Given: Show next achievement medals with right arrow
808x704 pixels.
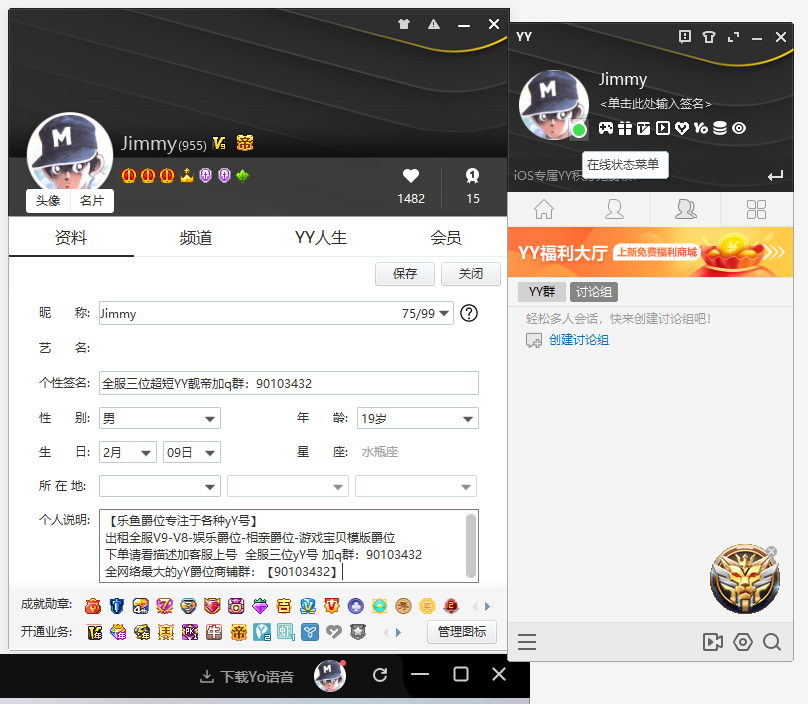Looking at the screenshot, I should pos(487,607).
